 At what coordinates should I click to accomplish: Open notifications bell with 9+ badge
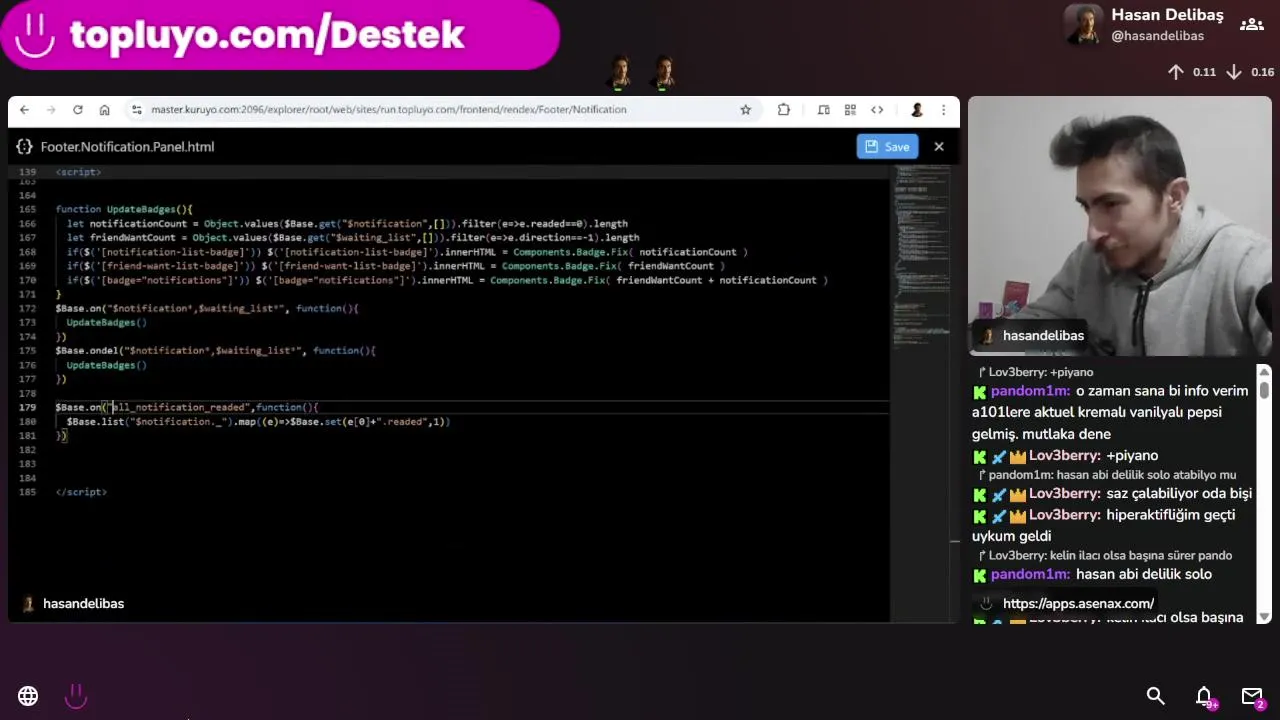[x=1205, y=697]
